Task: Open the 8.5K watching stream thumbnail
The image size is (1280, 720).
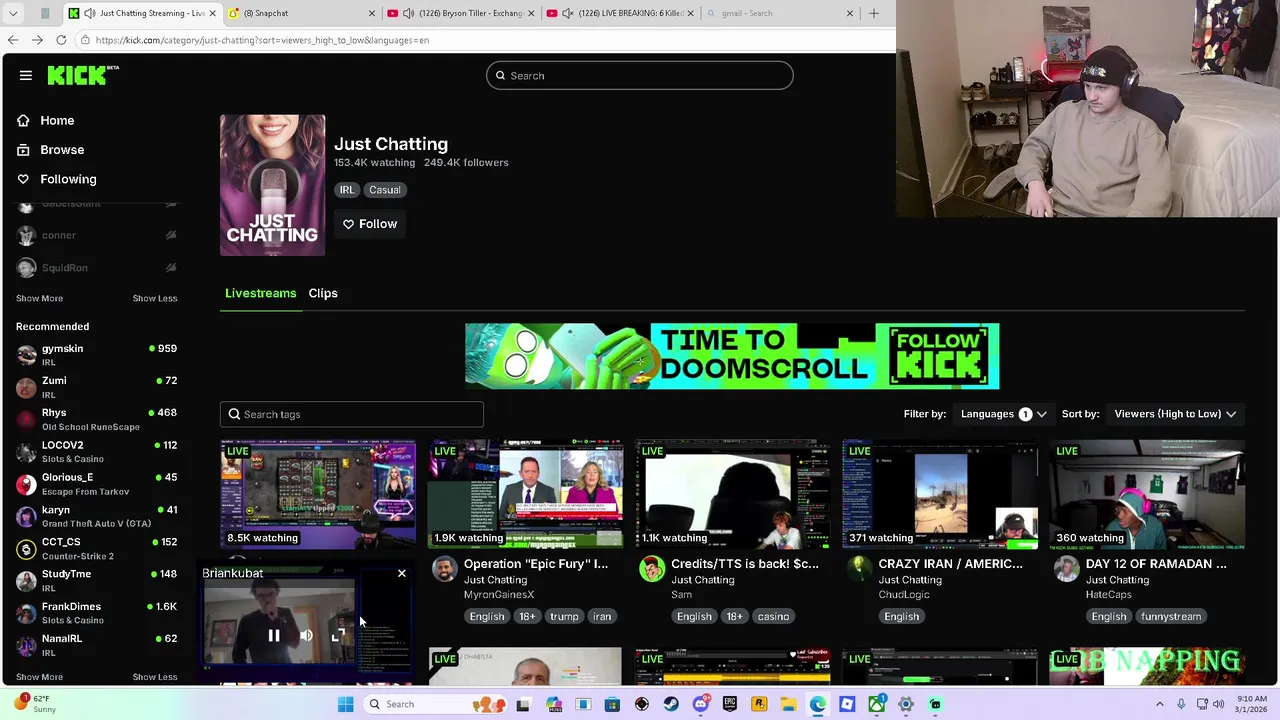Action: tap(318, 494)
